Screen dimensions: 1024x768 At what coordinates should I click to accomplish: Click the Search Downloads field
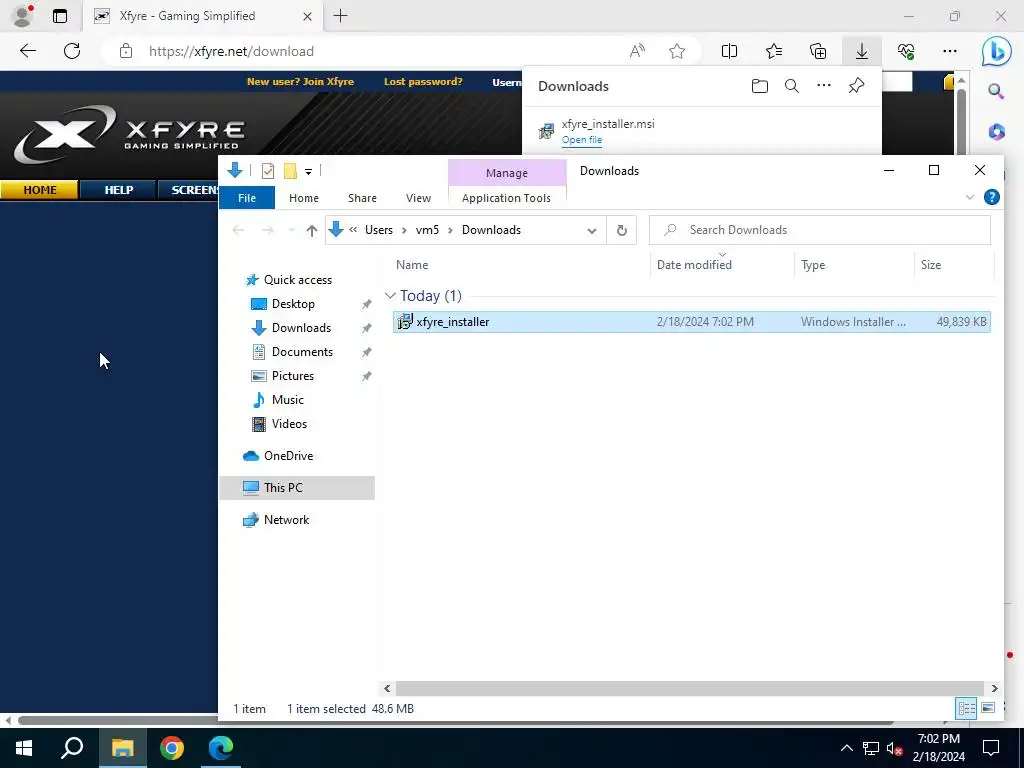(820, 230)
